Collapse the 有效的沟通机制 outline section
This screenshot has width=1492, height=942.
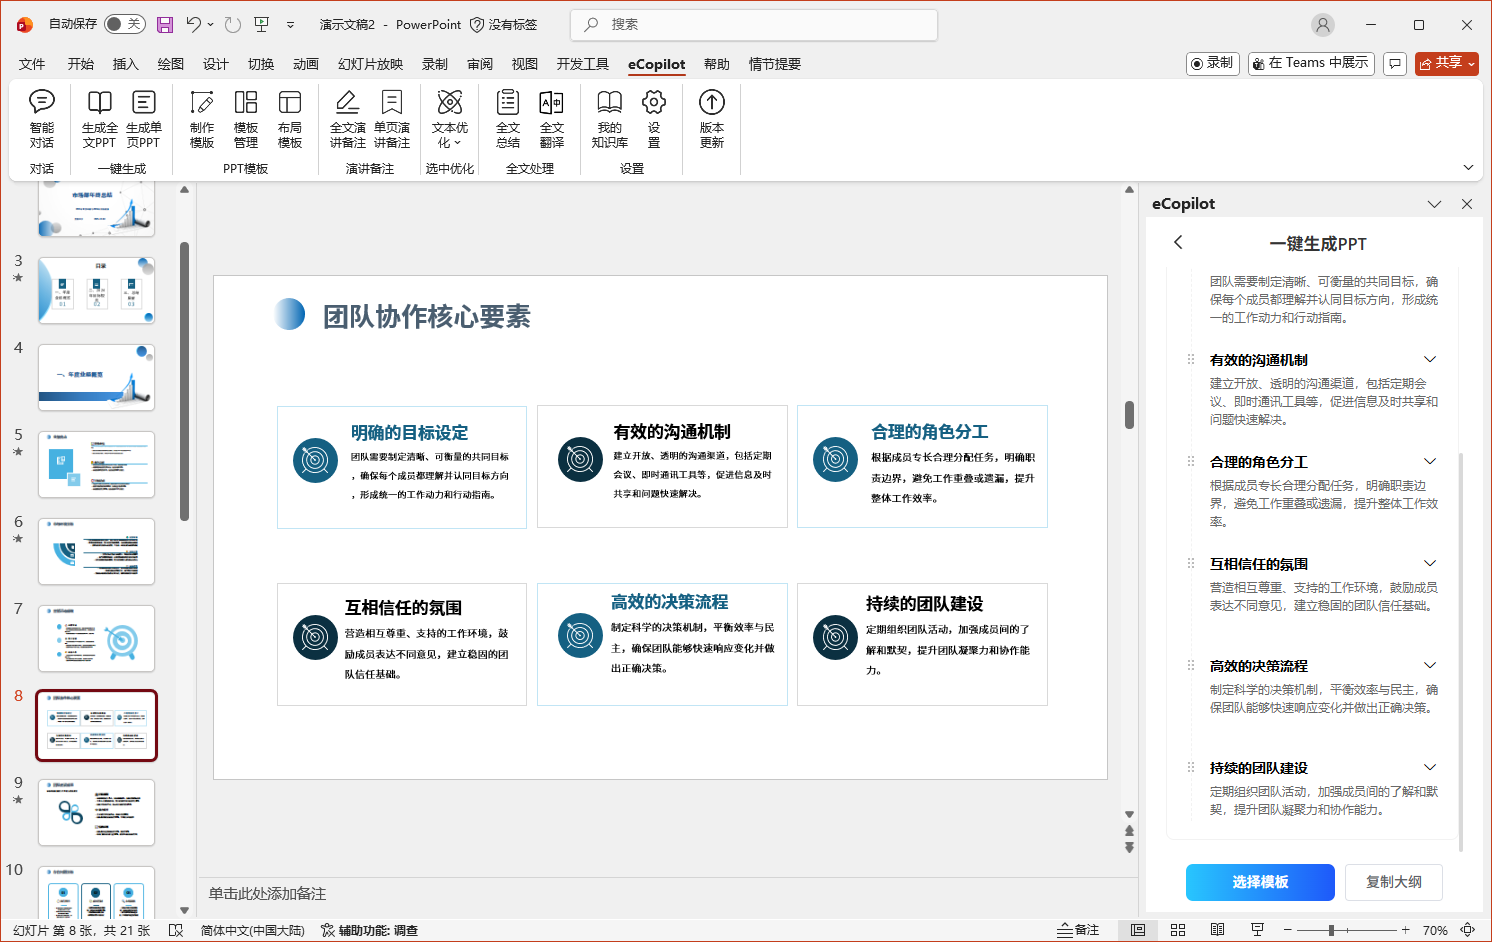tap(1430, 360)
